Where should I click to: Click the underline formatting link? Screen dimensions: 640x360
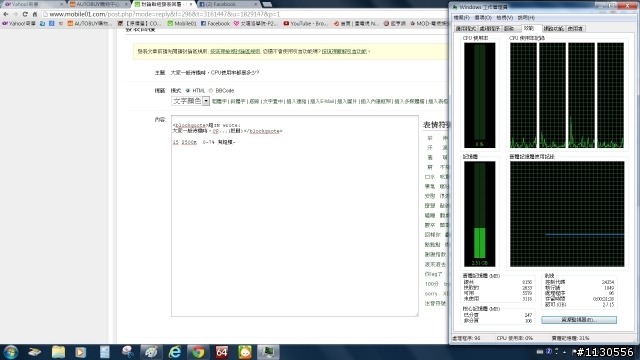coord(254,101)
